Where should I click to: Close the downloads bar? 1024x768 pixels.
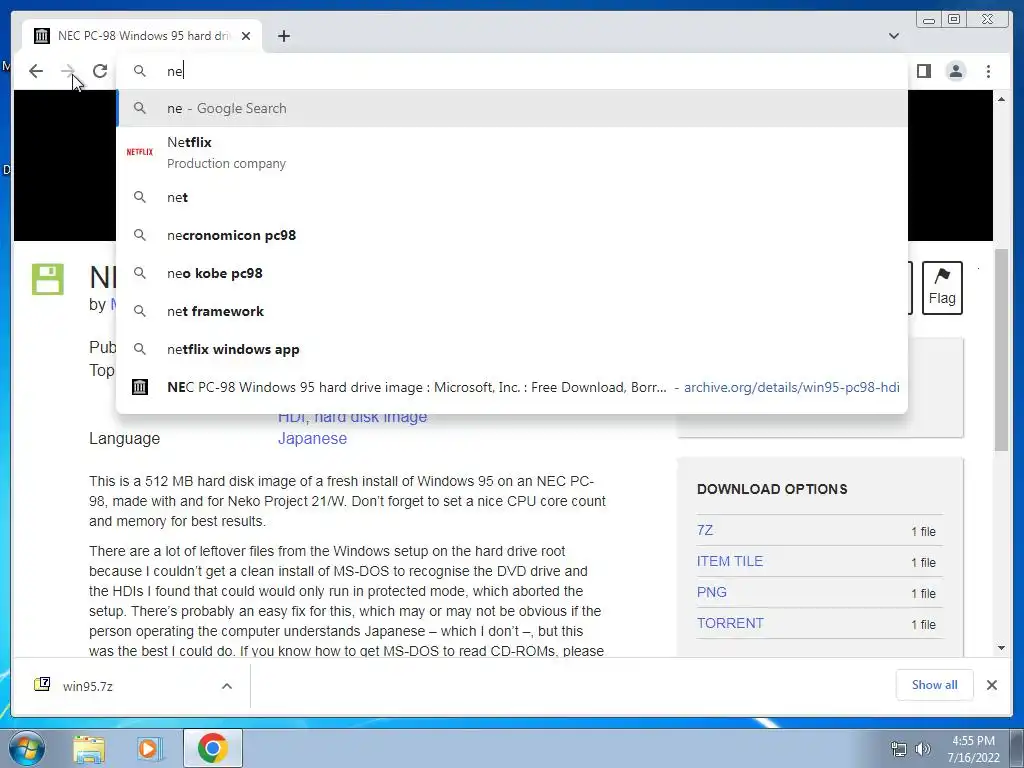click(x=991, y=684)
